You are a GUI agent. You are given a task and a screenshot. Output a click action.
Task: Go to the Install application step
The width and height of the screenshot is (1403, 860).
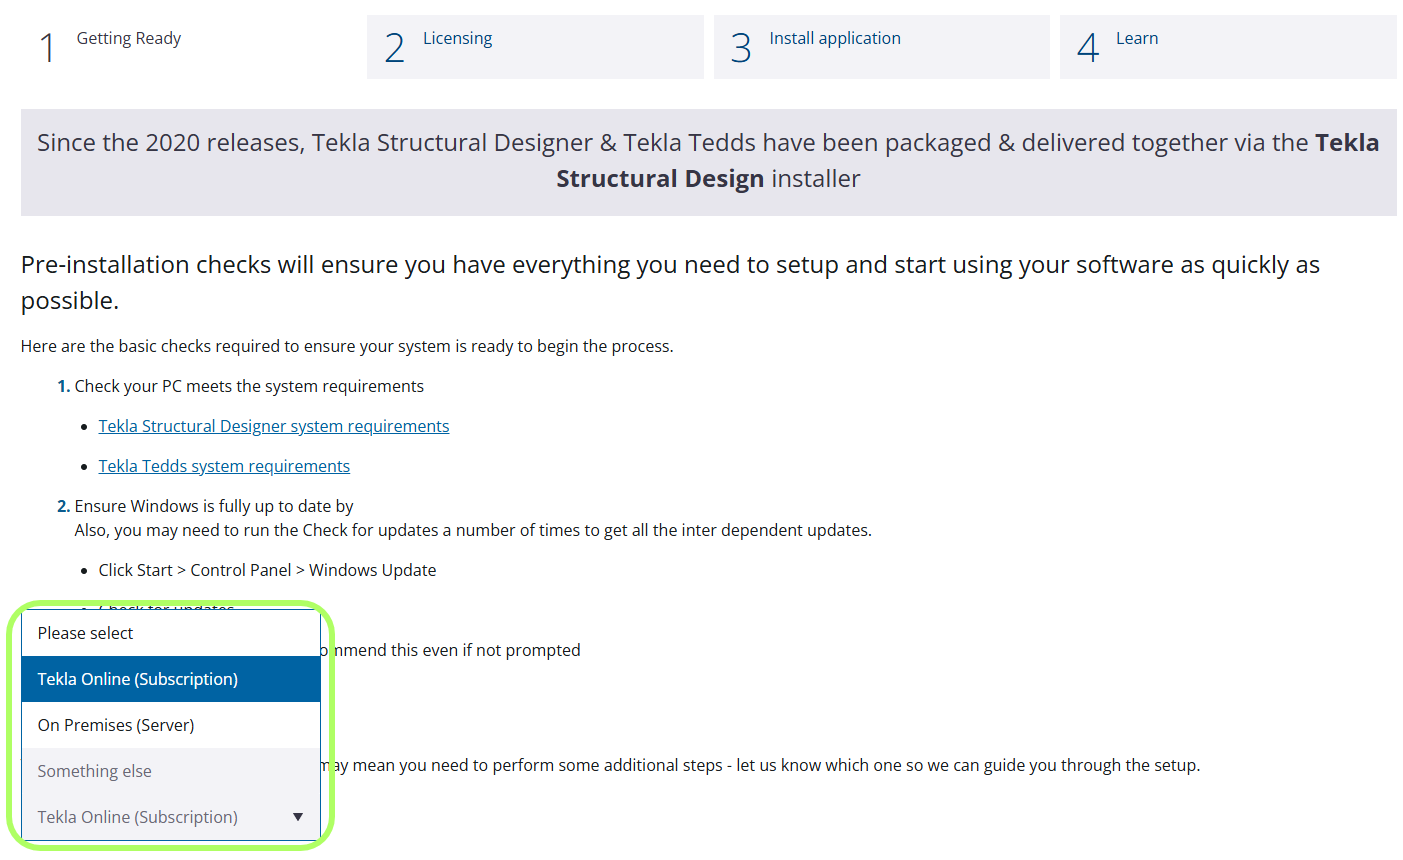pyautogui.click(x=882, y=47)
